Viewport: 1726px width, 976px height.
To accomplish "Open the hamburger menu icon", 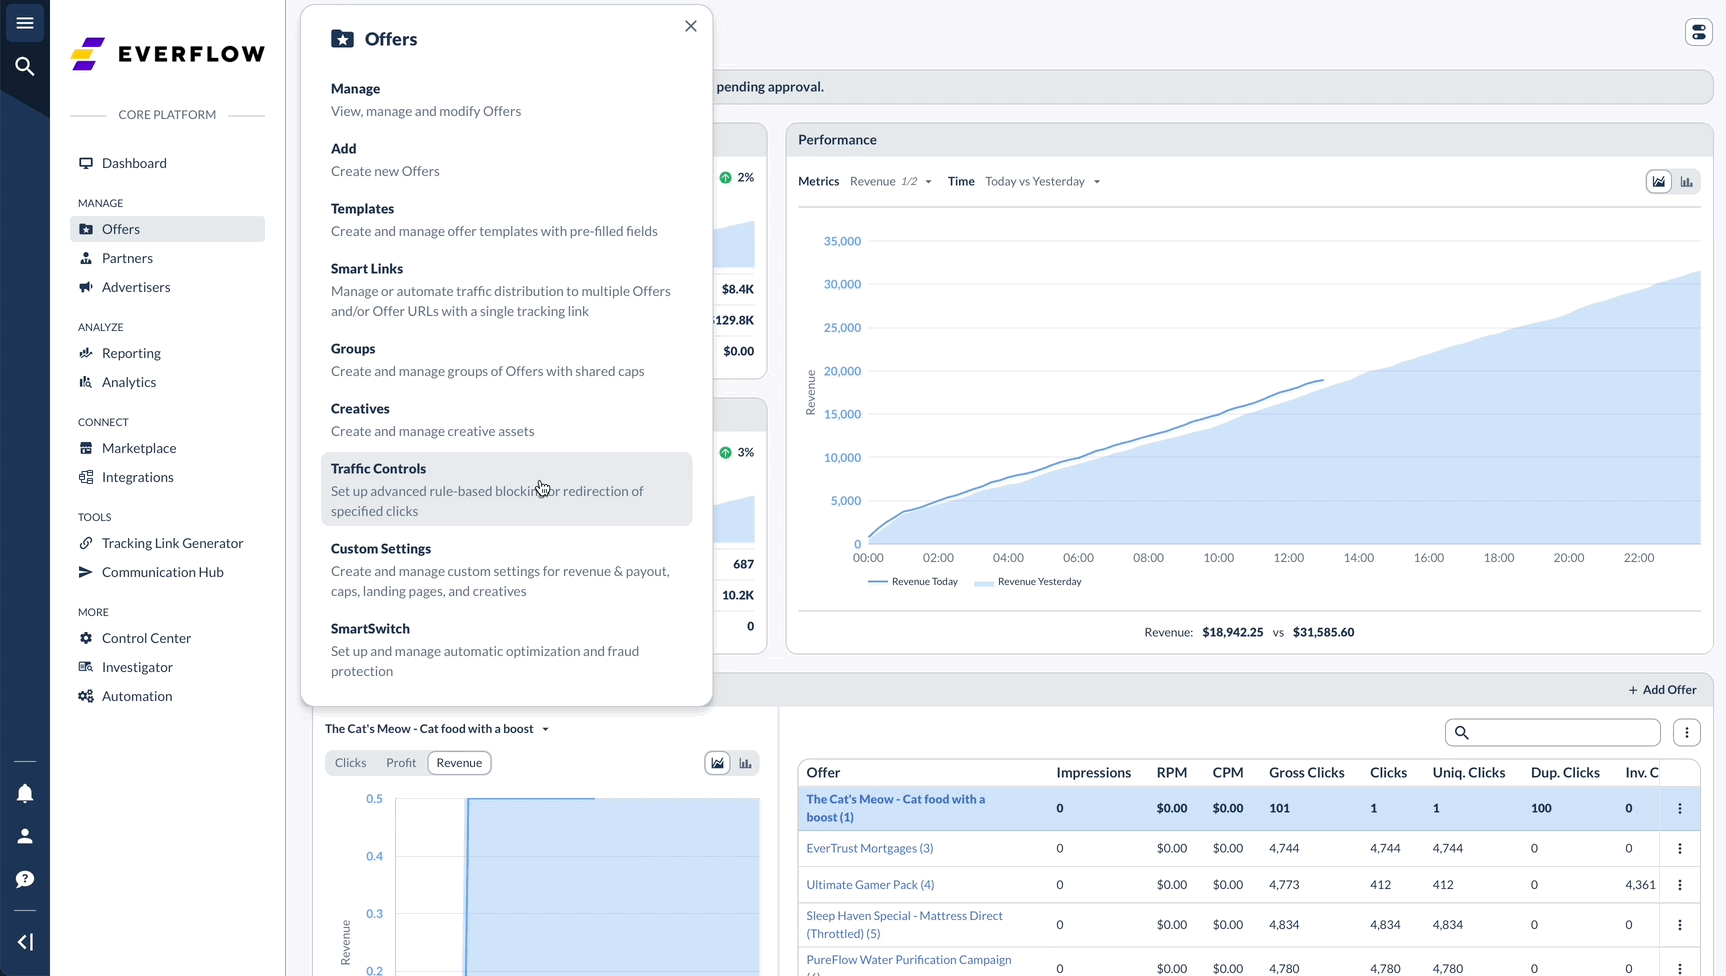I will (x=25, y=23).
